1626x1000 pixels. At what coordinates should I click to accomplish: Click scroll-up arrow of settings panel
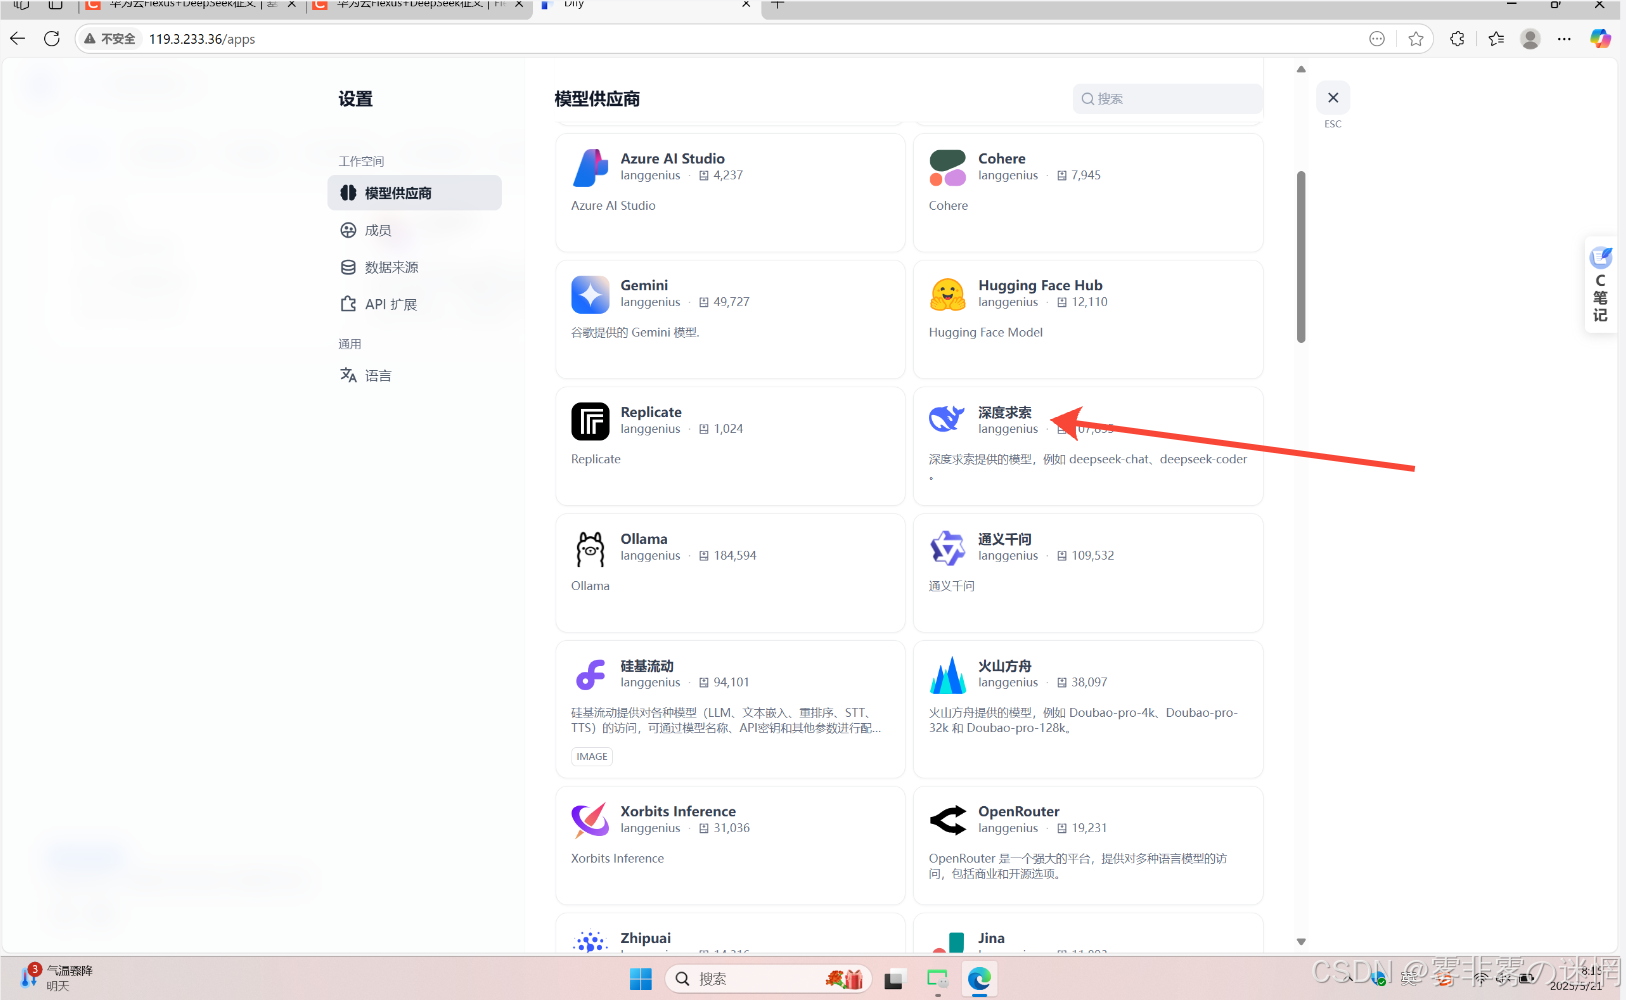tap(1301, 69)
